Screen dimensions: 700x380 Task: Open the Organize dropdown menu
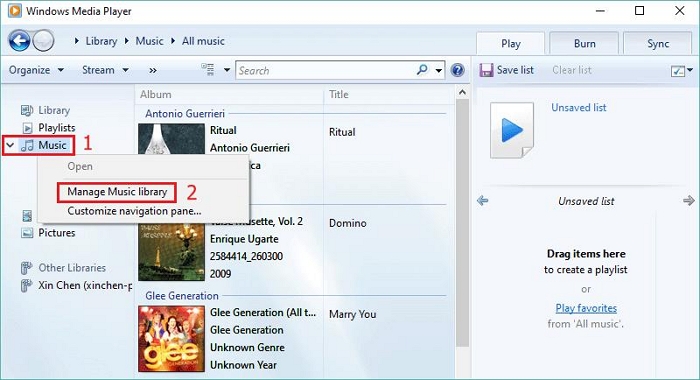[37, 70]
